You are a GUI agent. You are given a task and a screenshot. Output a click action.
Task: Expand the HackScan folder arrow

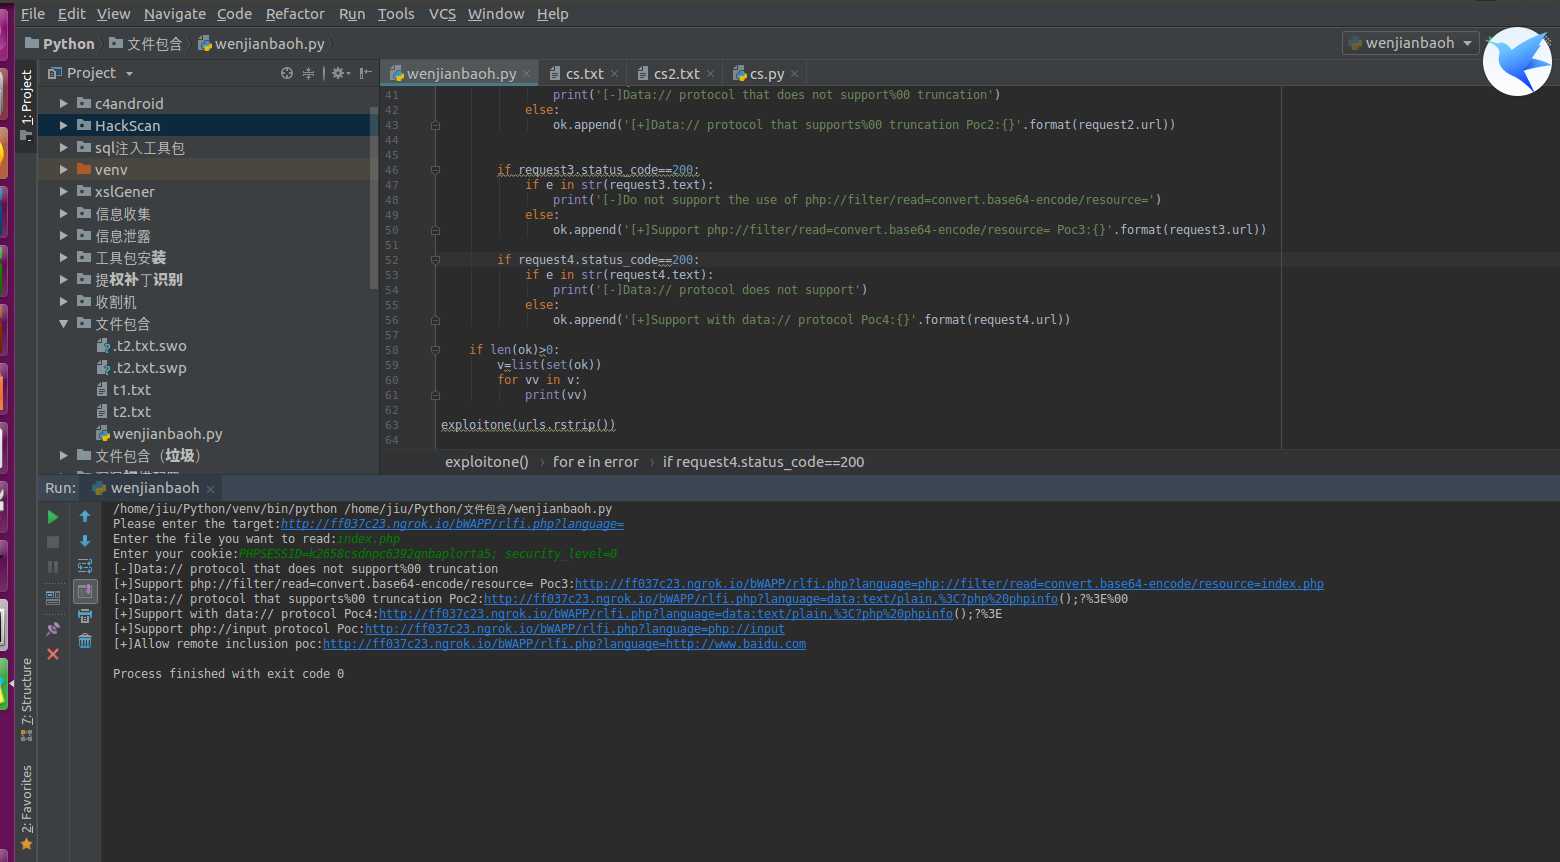63,125
